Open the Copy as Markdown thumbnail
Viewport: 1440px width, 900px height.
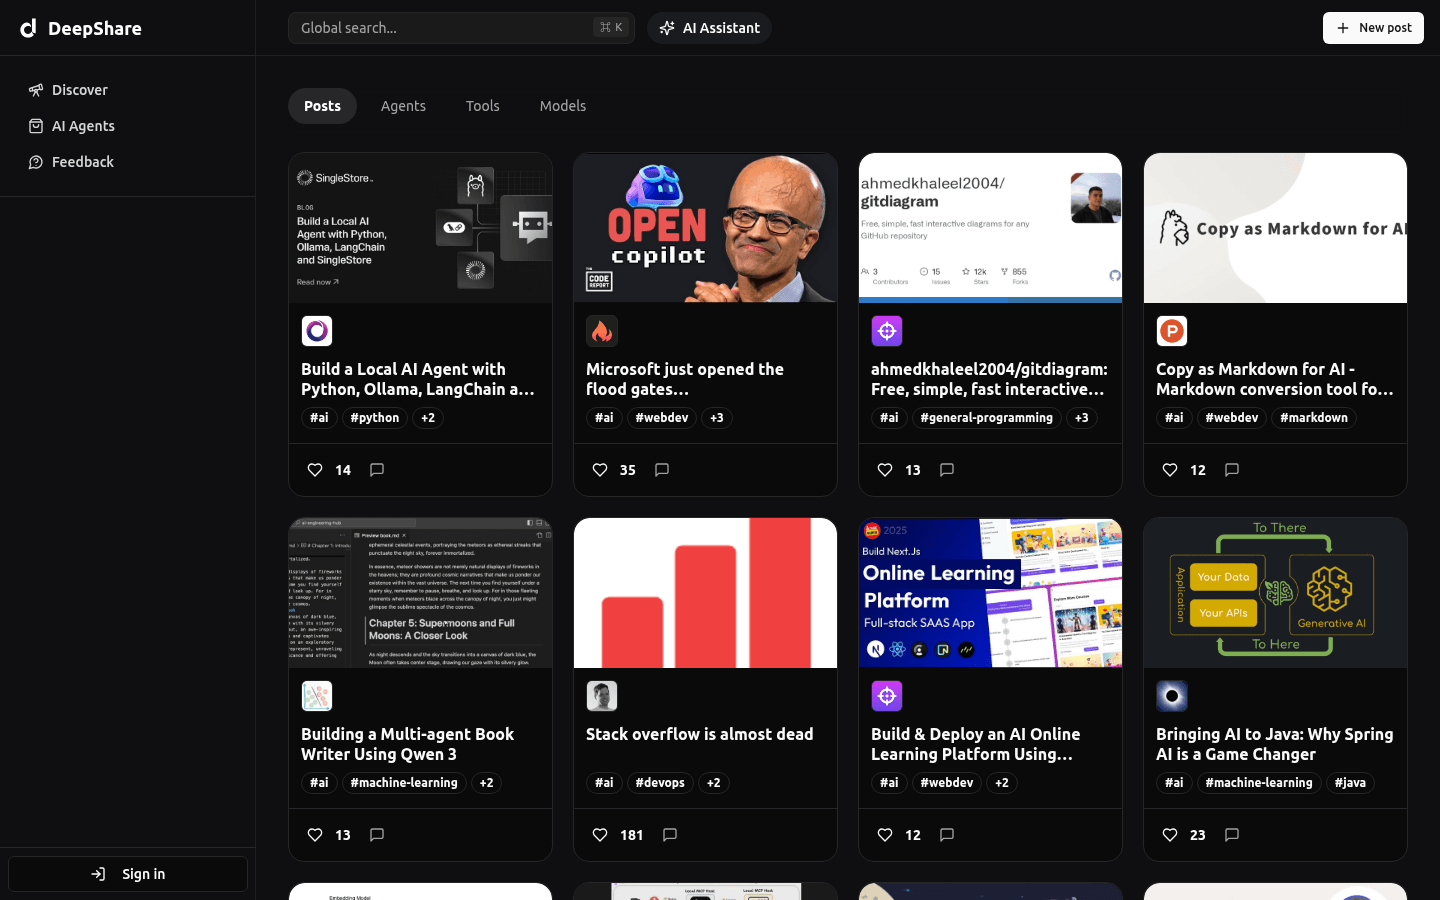(x=1275, y=228)
